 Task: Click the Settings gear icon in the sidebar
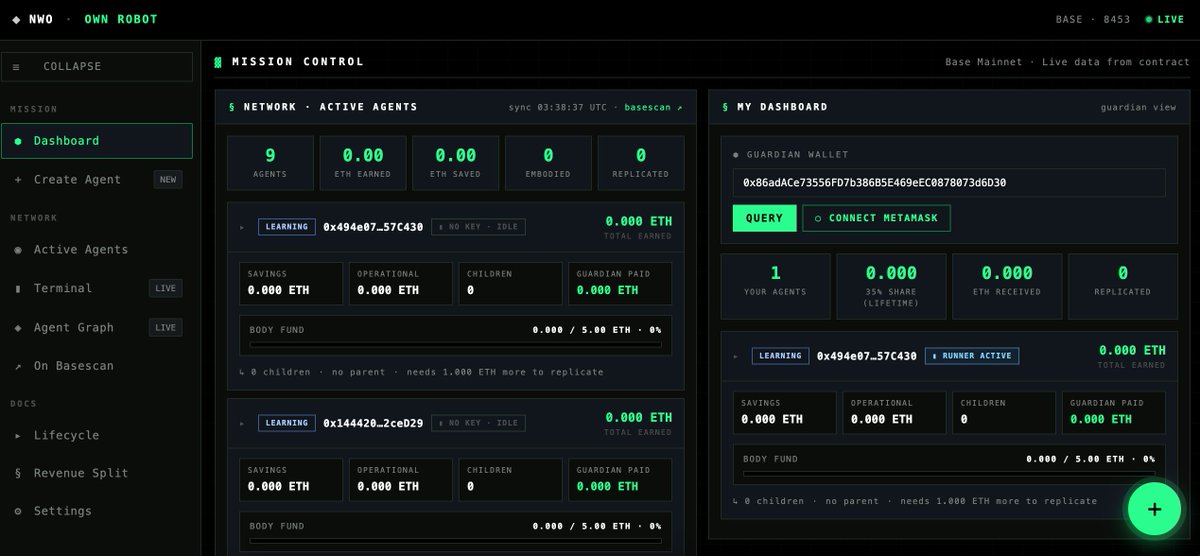point(17,511)
